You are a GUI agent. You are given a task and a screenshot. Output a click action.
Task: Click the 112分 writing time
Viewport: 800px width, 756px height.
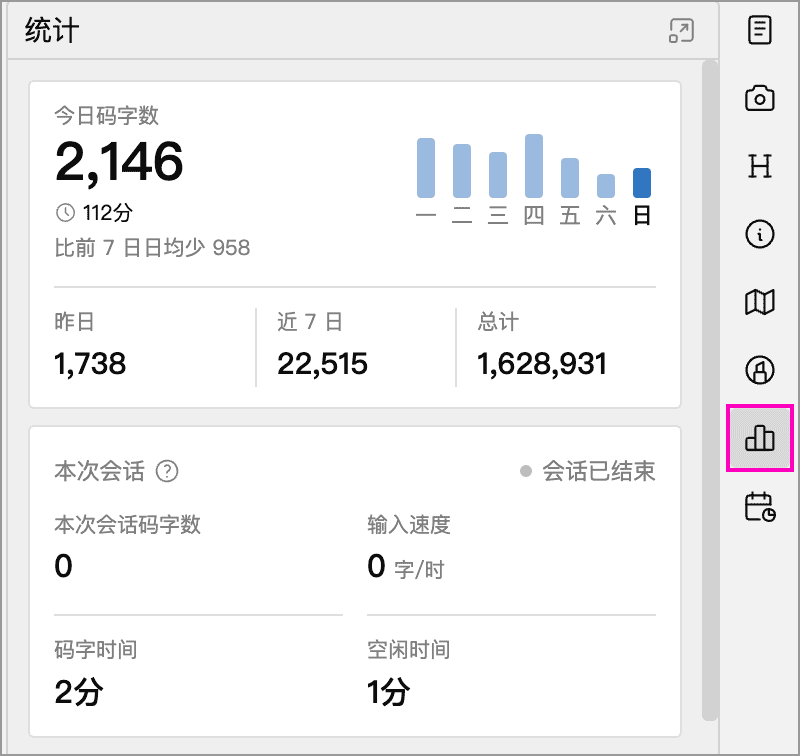pos(108,213)
